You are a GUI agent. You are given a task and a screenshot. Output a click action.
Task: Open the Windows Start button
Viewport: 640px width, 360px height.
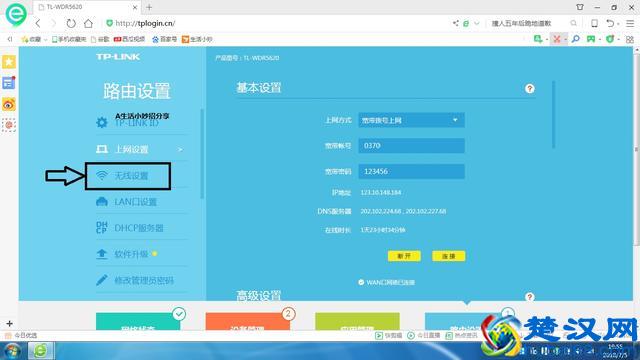pos(12,351)
